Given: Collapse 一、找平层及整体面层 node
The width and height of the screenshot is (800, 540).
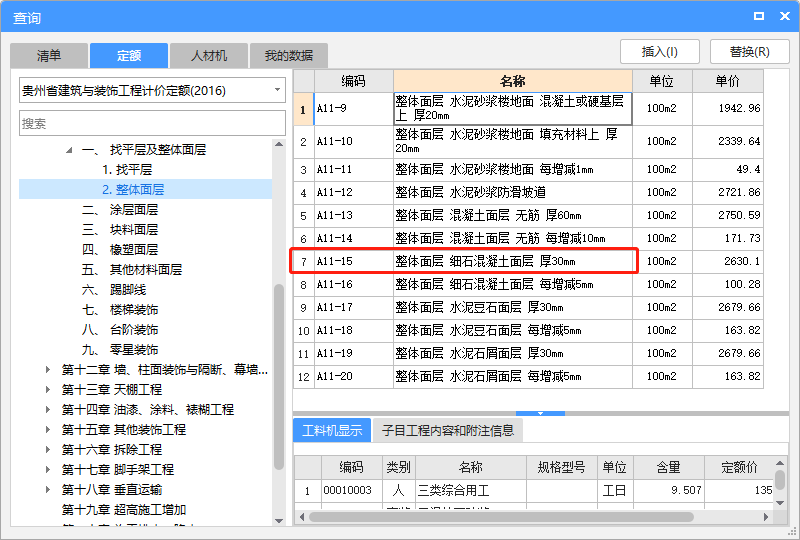Looking at the screenshot, I should [69, 150].
